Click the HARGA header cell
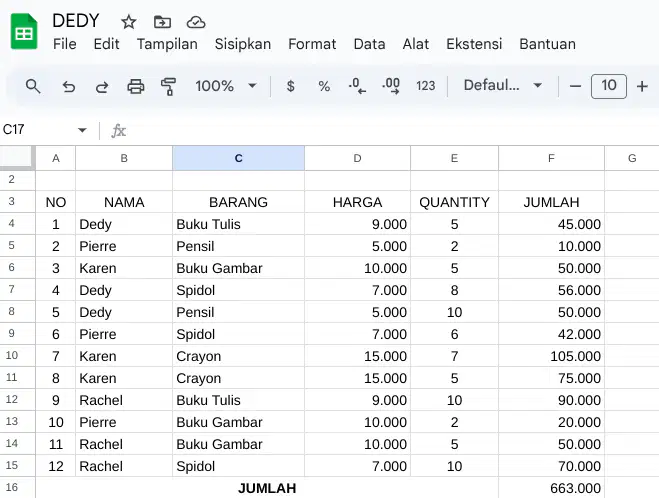This screenshot has width=659, height=498. pos(357,202)
